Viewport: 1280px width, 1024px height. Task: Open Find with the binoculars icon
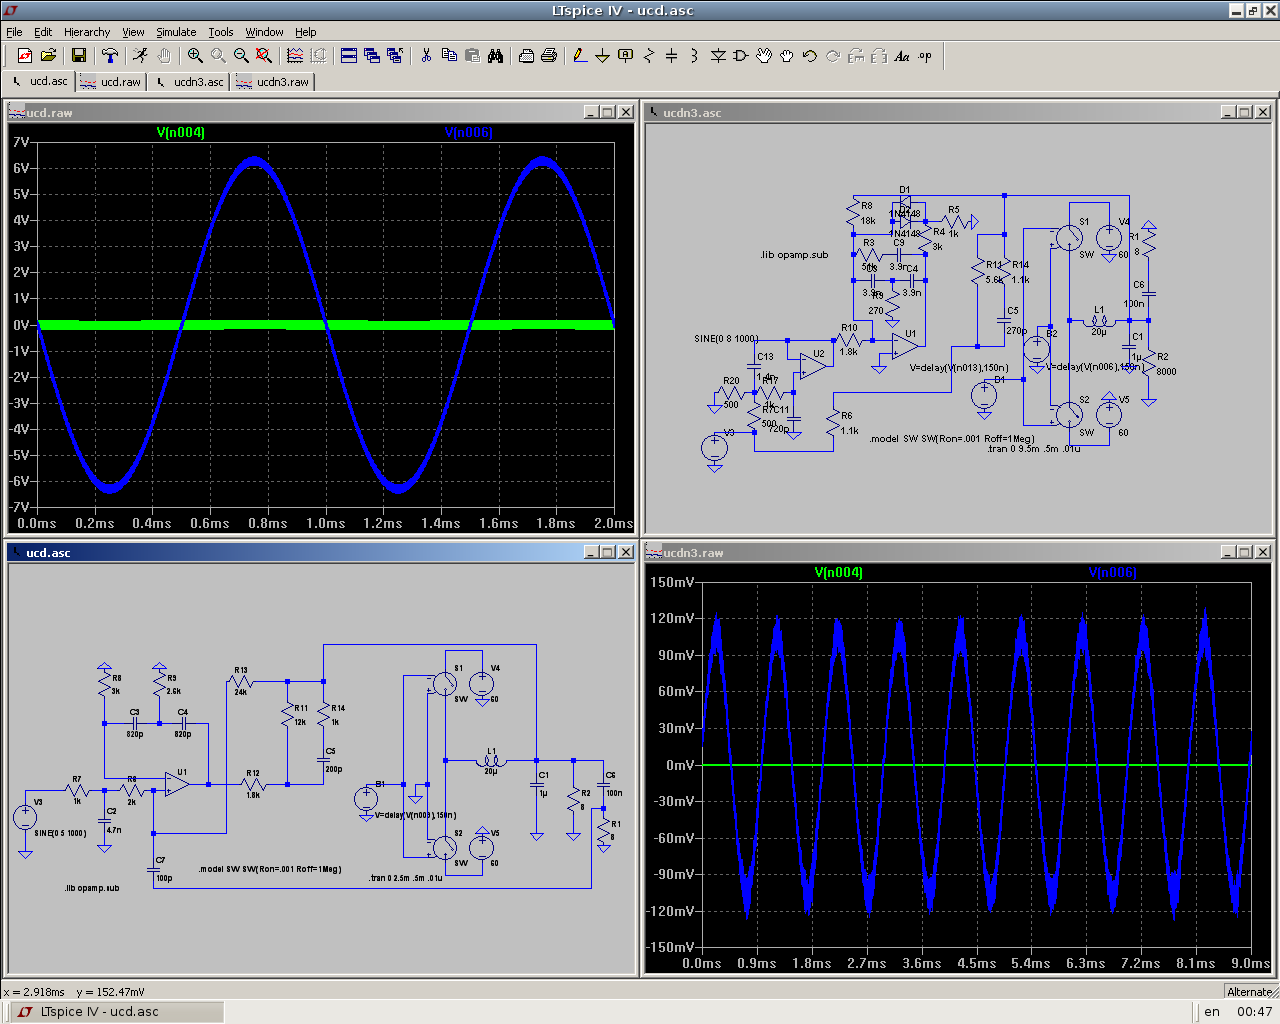point(495,56)
